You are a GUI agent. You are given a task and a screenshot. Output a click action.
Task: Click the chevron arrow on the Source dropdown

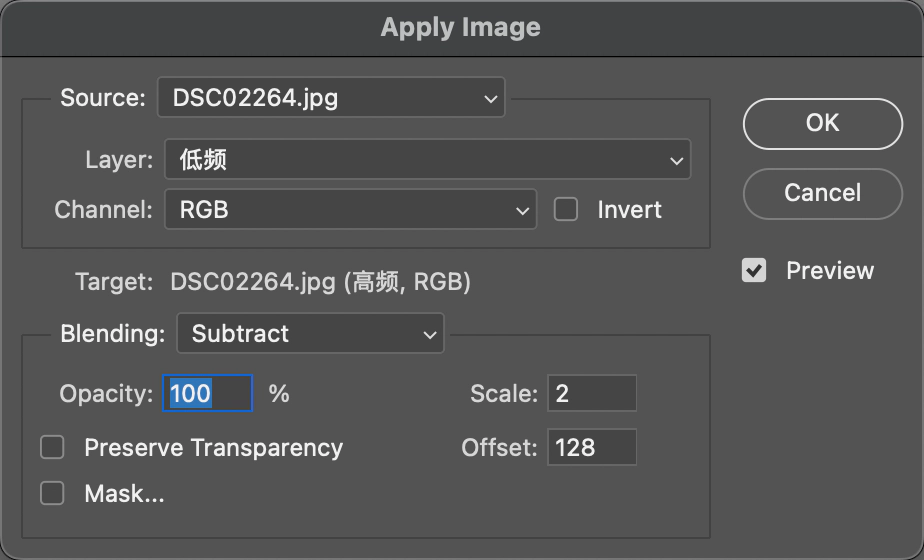point(490,99)
